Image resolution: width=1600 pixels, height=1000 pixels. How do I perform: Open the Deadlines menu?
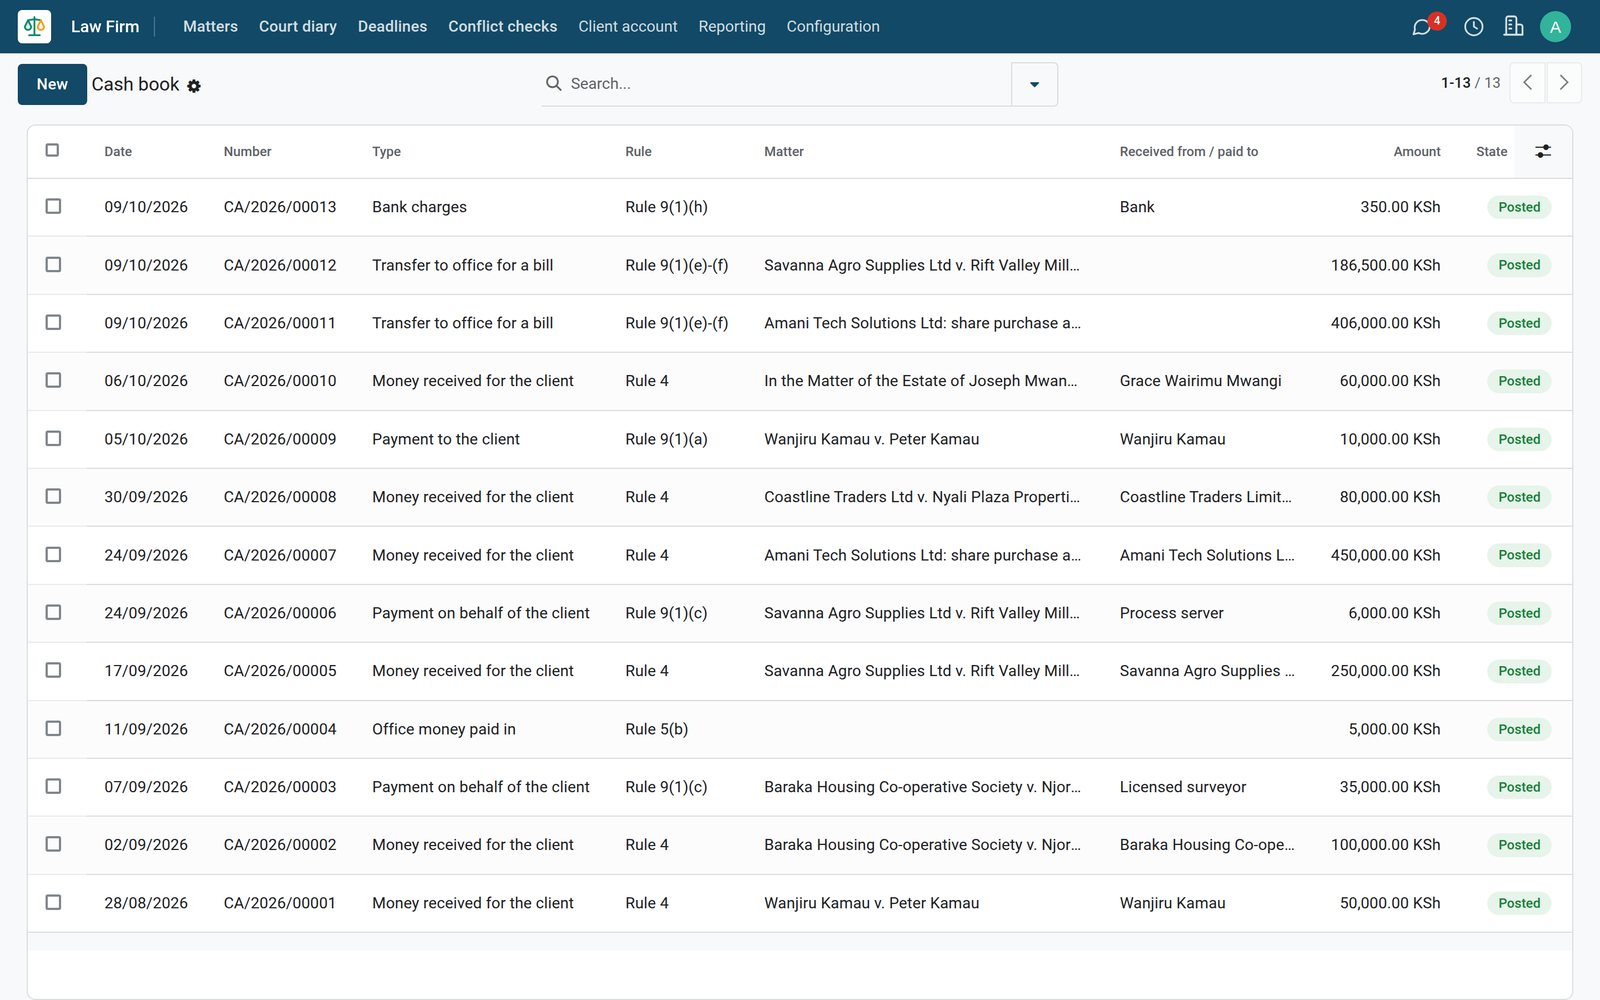point(392,27)
